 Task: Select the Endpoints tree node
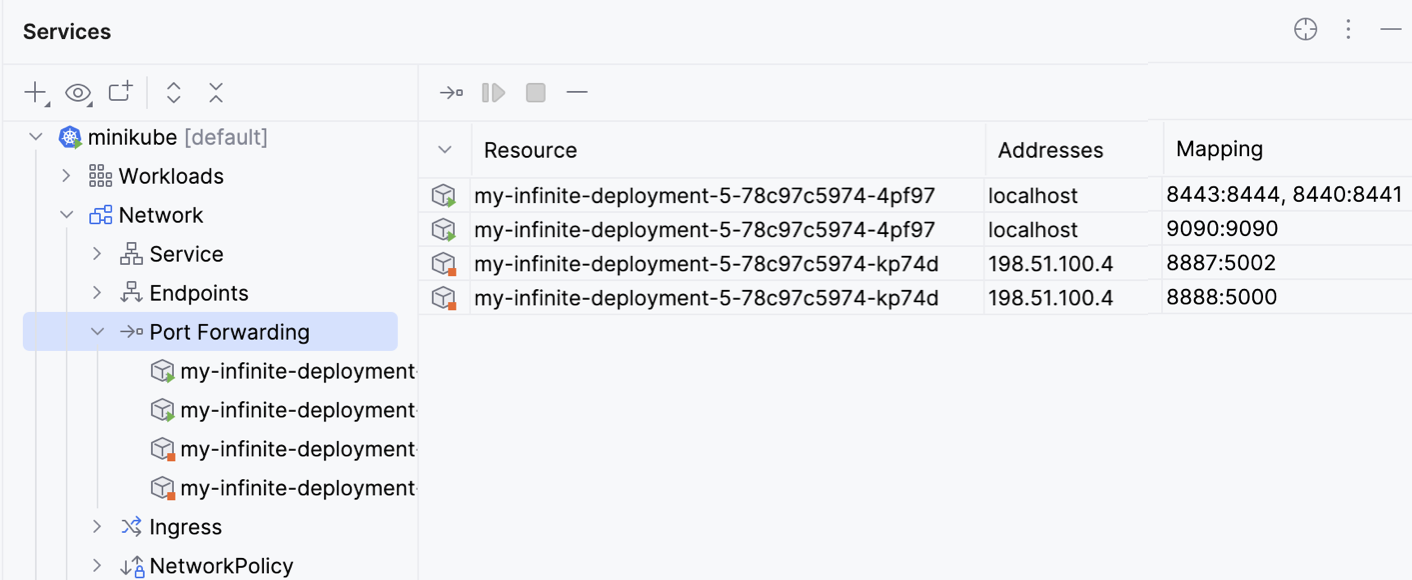coord(199,292)
